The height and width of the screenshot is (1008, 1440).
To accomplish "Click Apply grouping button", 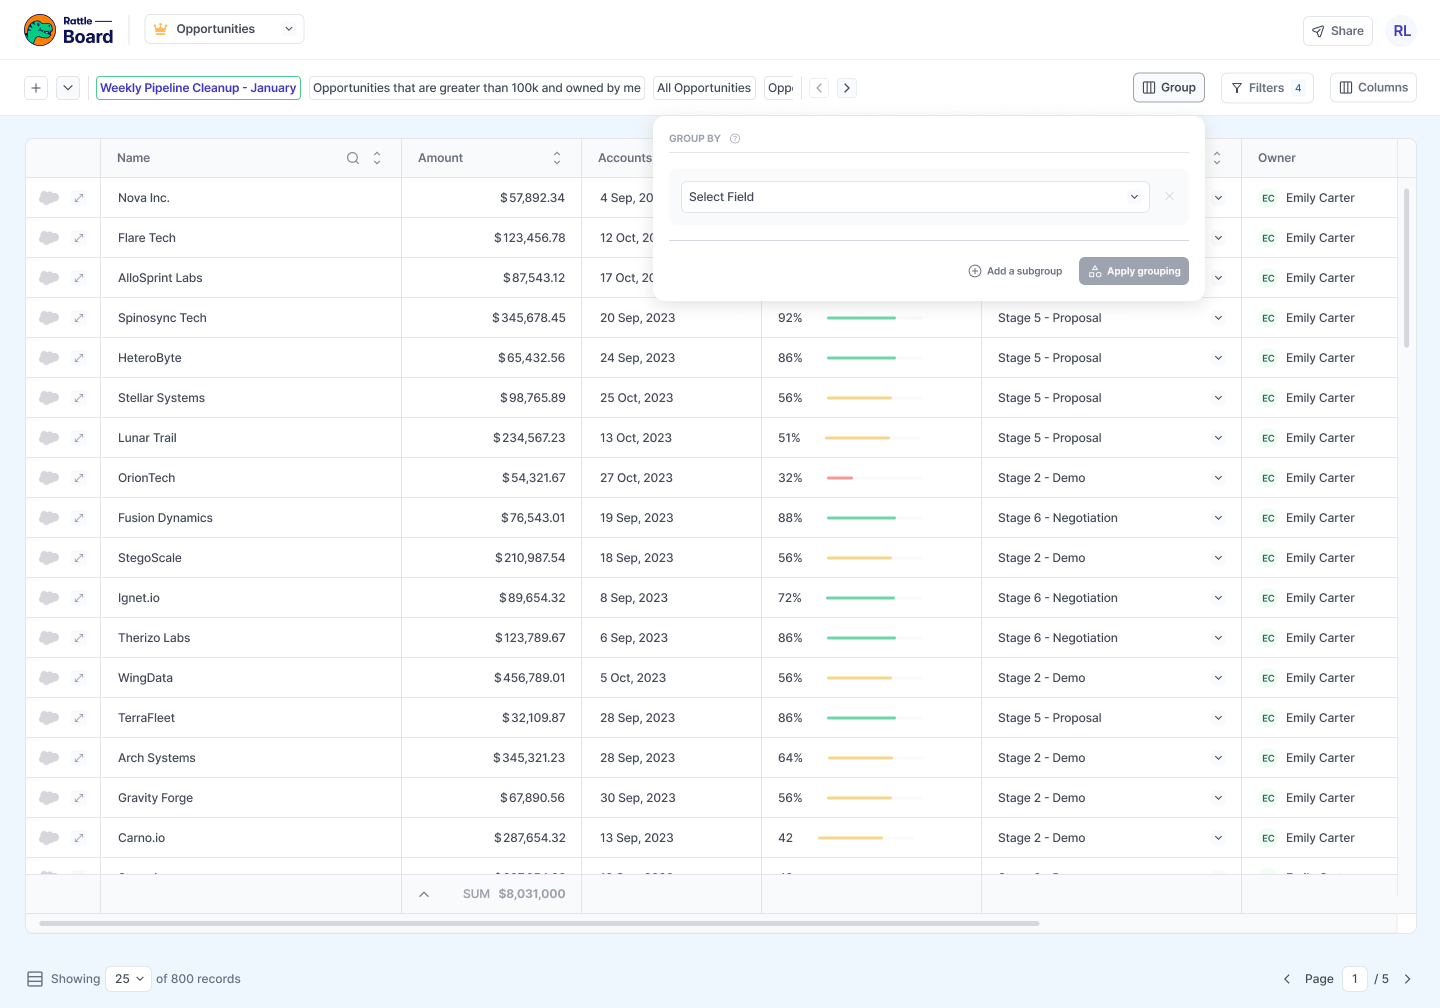I will [1133, 271].
